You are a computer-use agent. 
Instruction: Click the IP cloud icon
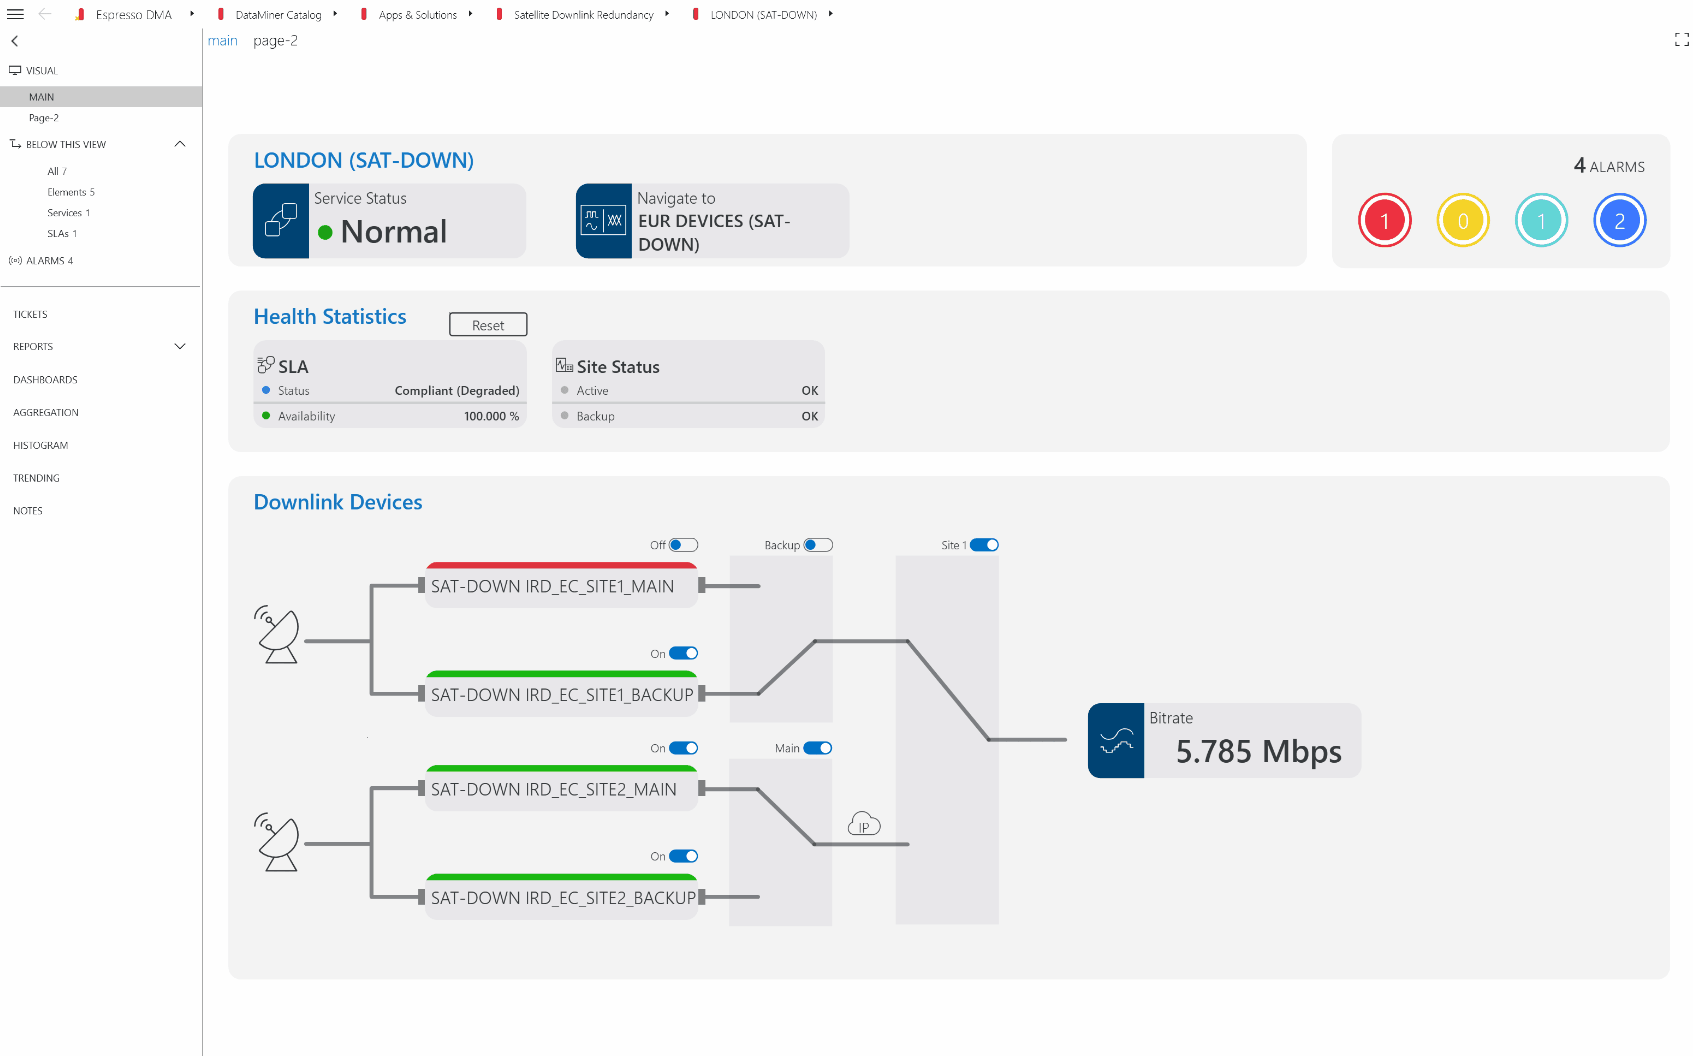point(864,824)
